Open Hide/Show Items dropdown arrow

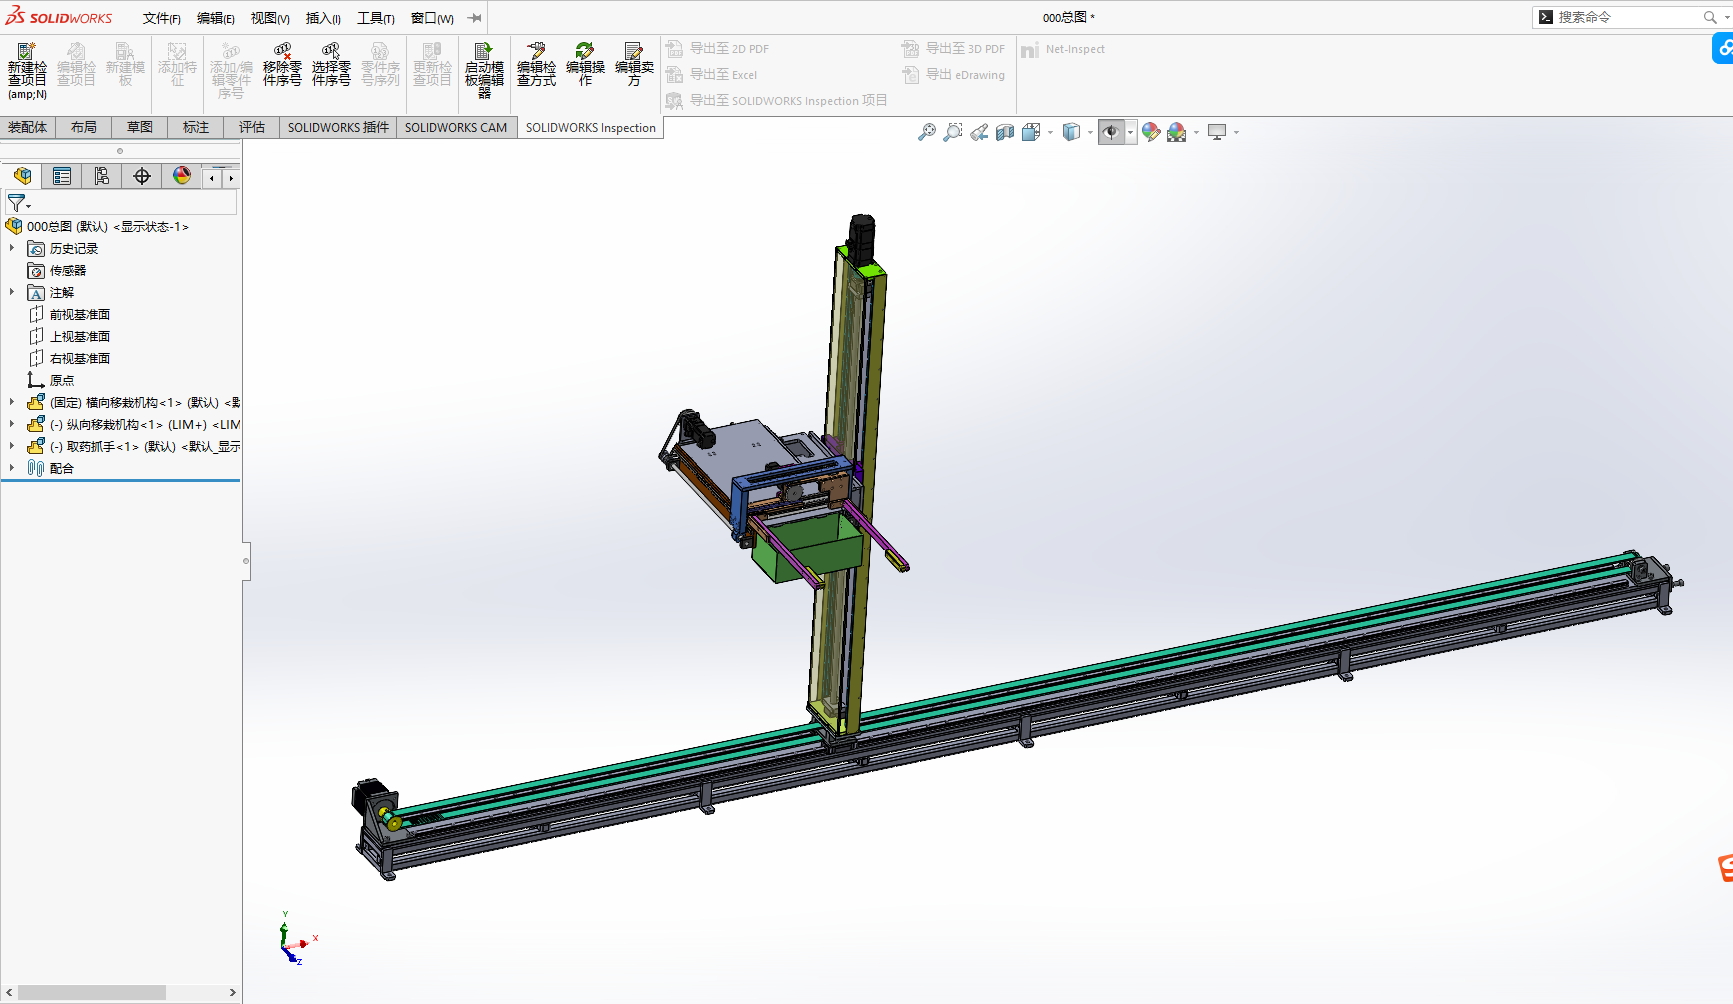coord(1131,132)
